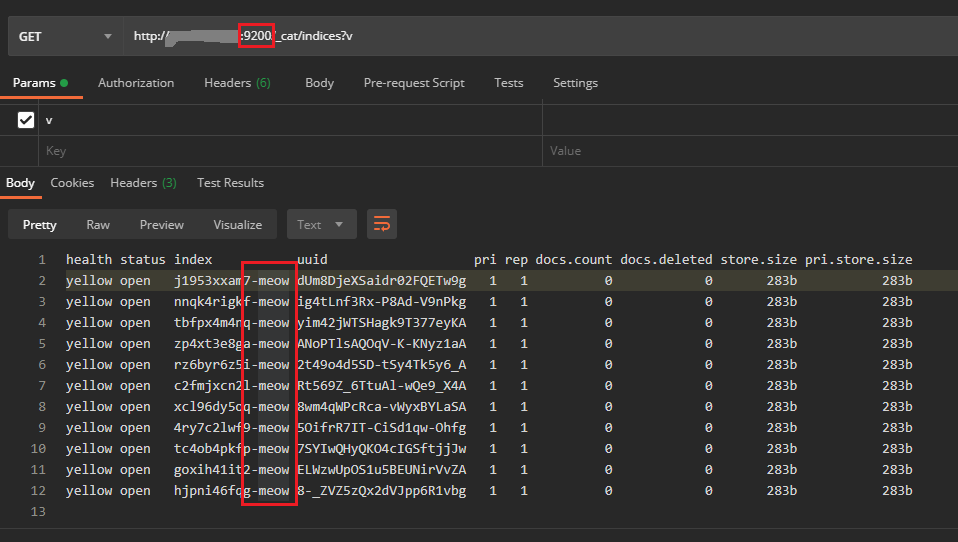Click uuid 8wm4qWPcRca-vWyxBYLaSA
Screen dimensions: 958x542
pyautogui.click(x=382, y=406)
